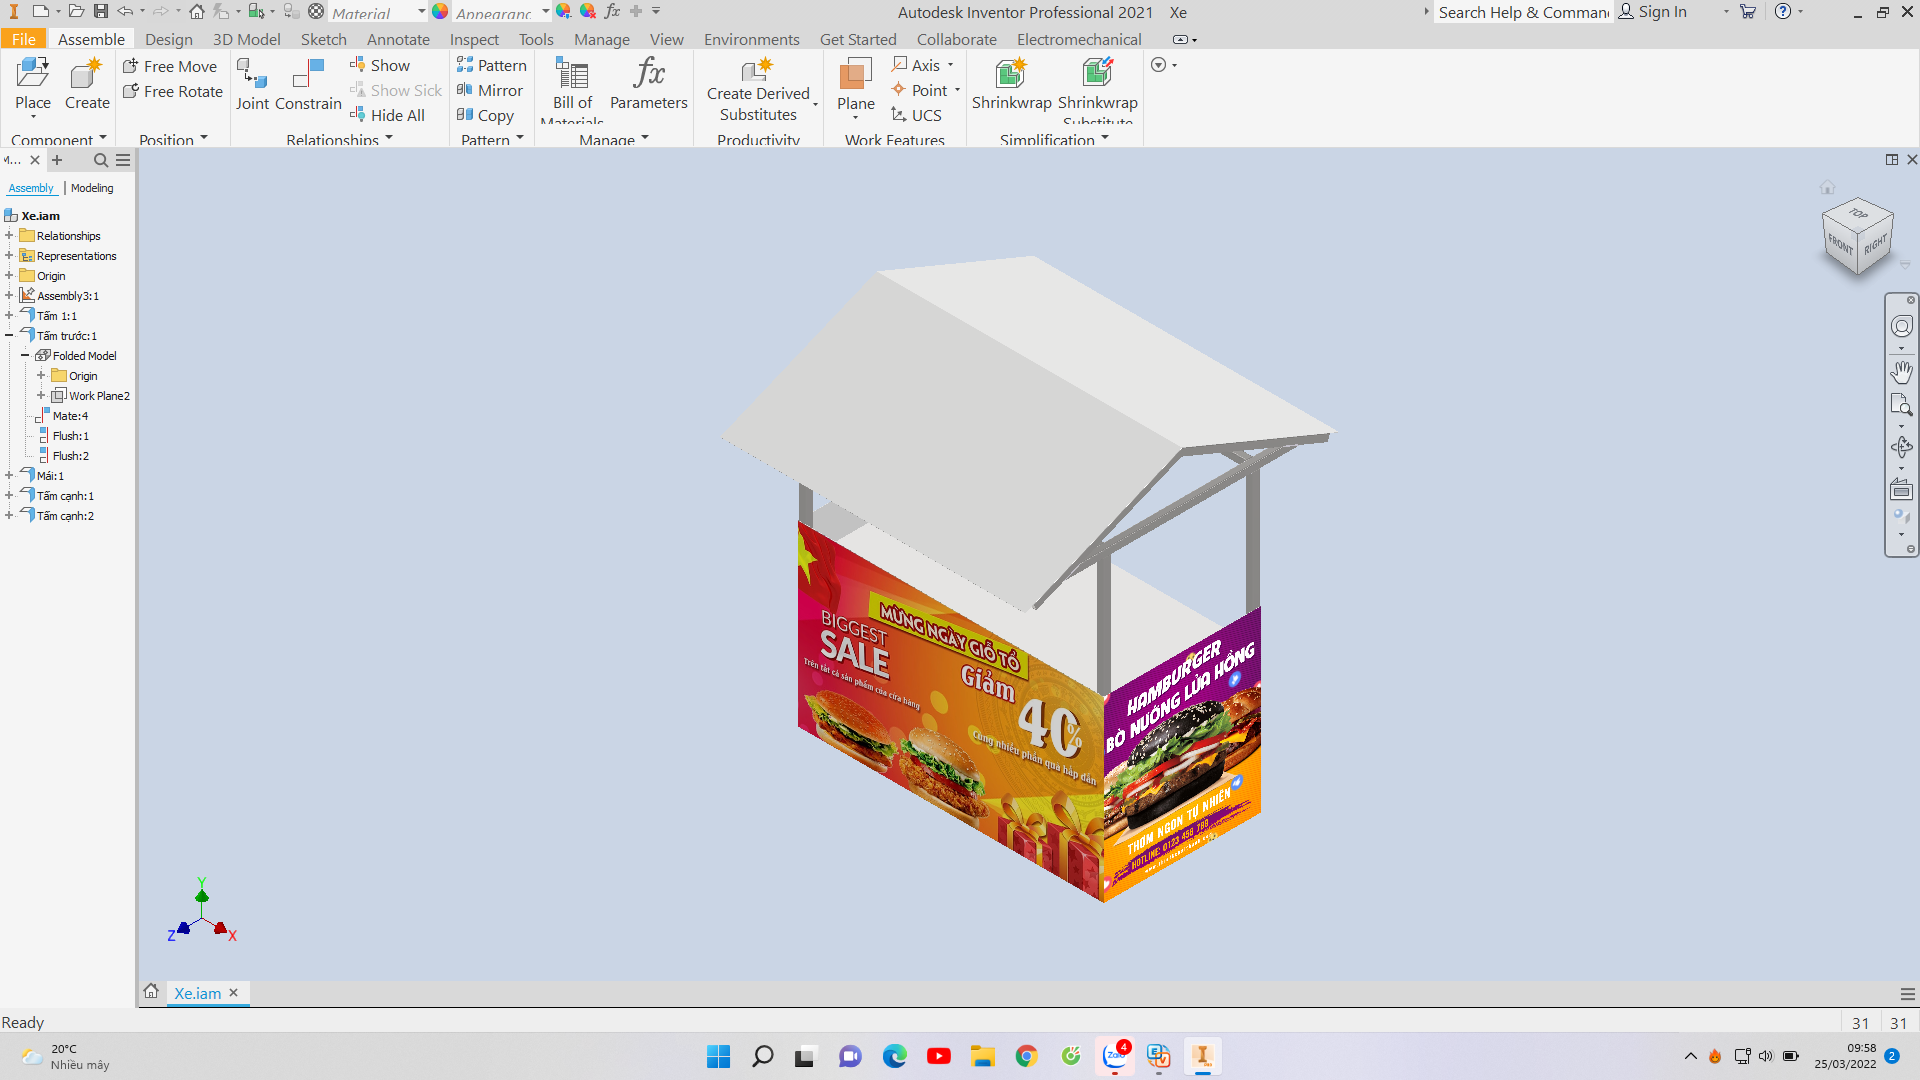Image resolution: width=1920 pixels, height=1080 pixels.
Task: Select the Pan hand tool
Action: click(x=1901, y=372)
